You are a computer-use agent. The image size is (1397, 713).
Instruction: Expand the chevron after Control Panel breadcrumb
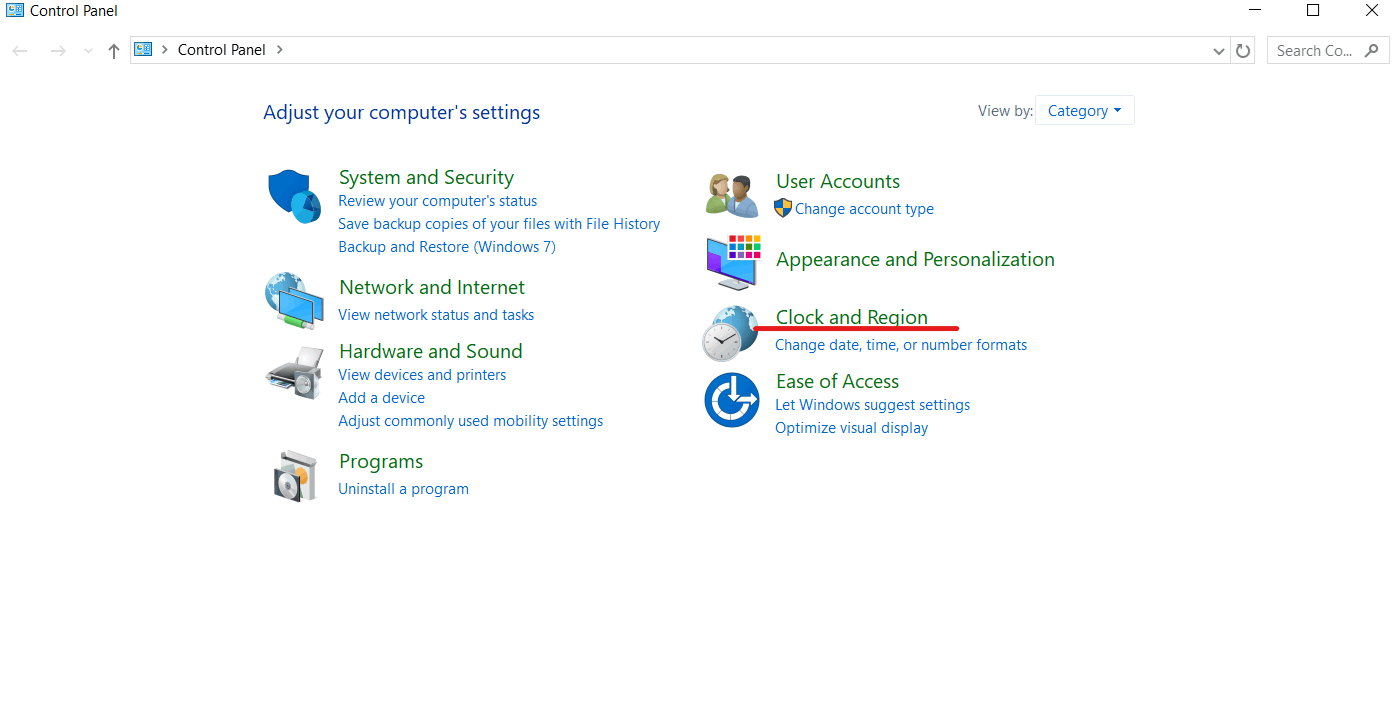coord(280,49)
